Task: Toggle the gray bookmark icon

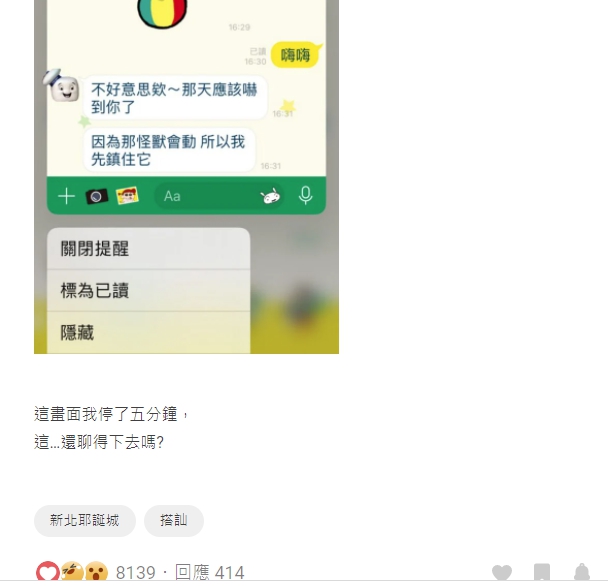Action: click(x=542, y=572)
